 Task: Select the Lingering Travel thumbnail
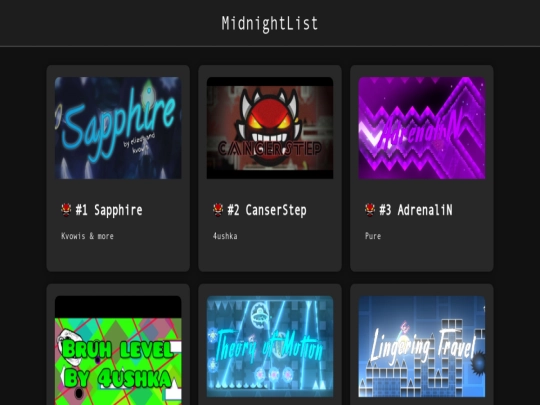tap(422, 346)
